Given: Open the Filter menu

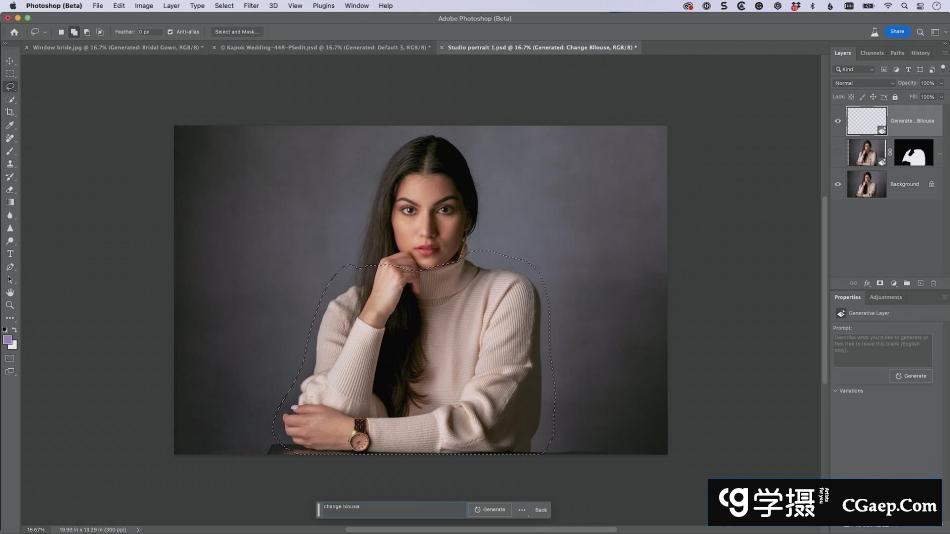Looking at the screenshot, I should point(251,6).
